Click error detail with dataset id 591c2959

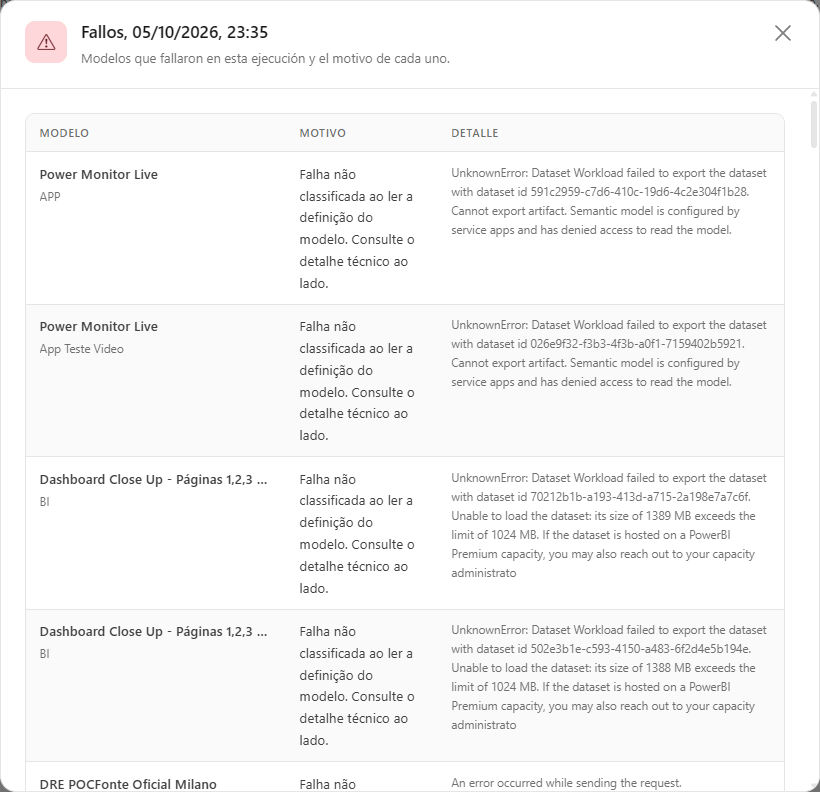[x=609, y=201]
